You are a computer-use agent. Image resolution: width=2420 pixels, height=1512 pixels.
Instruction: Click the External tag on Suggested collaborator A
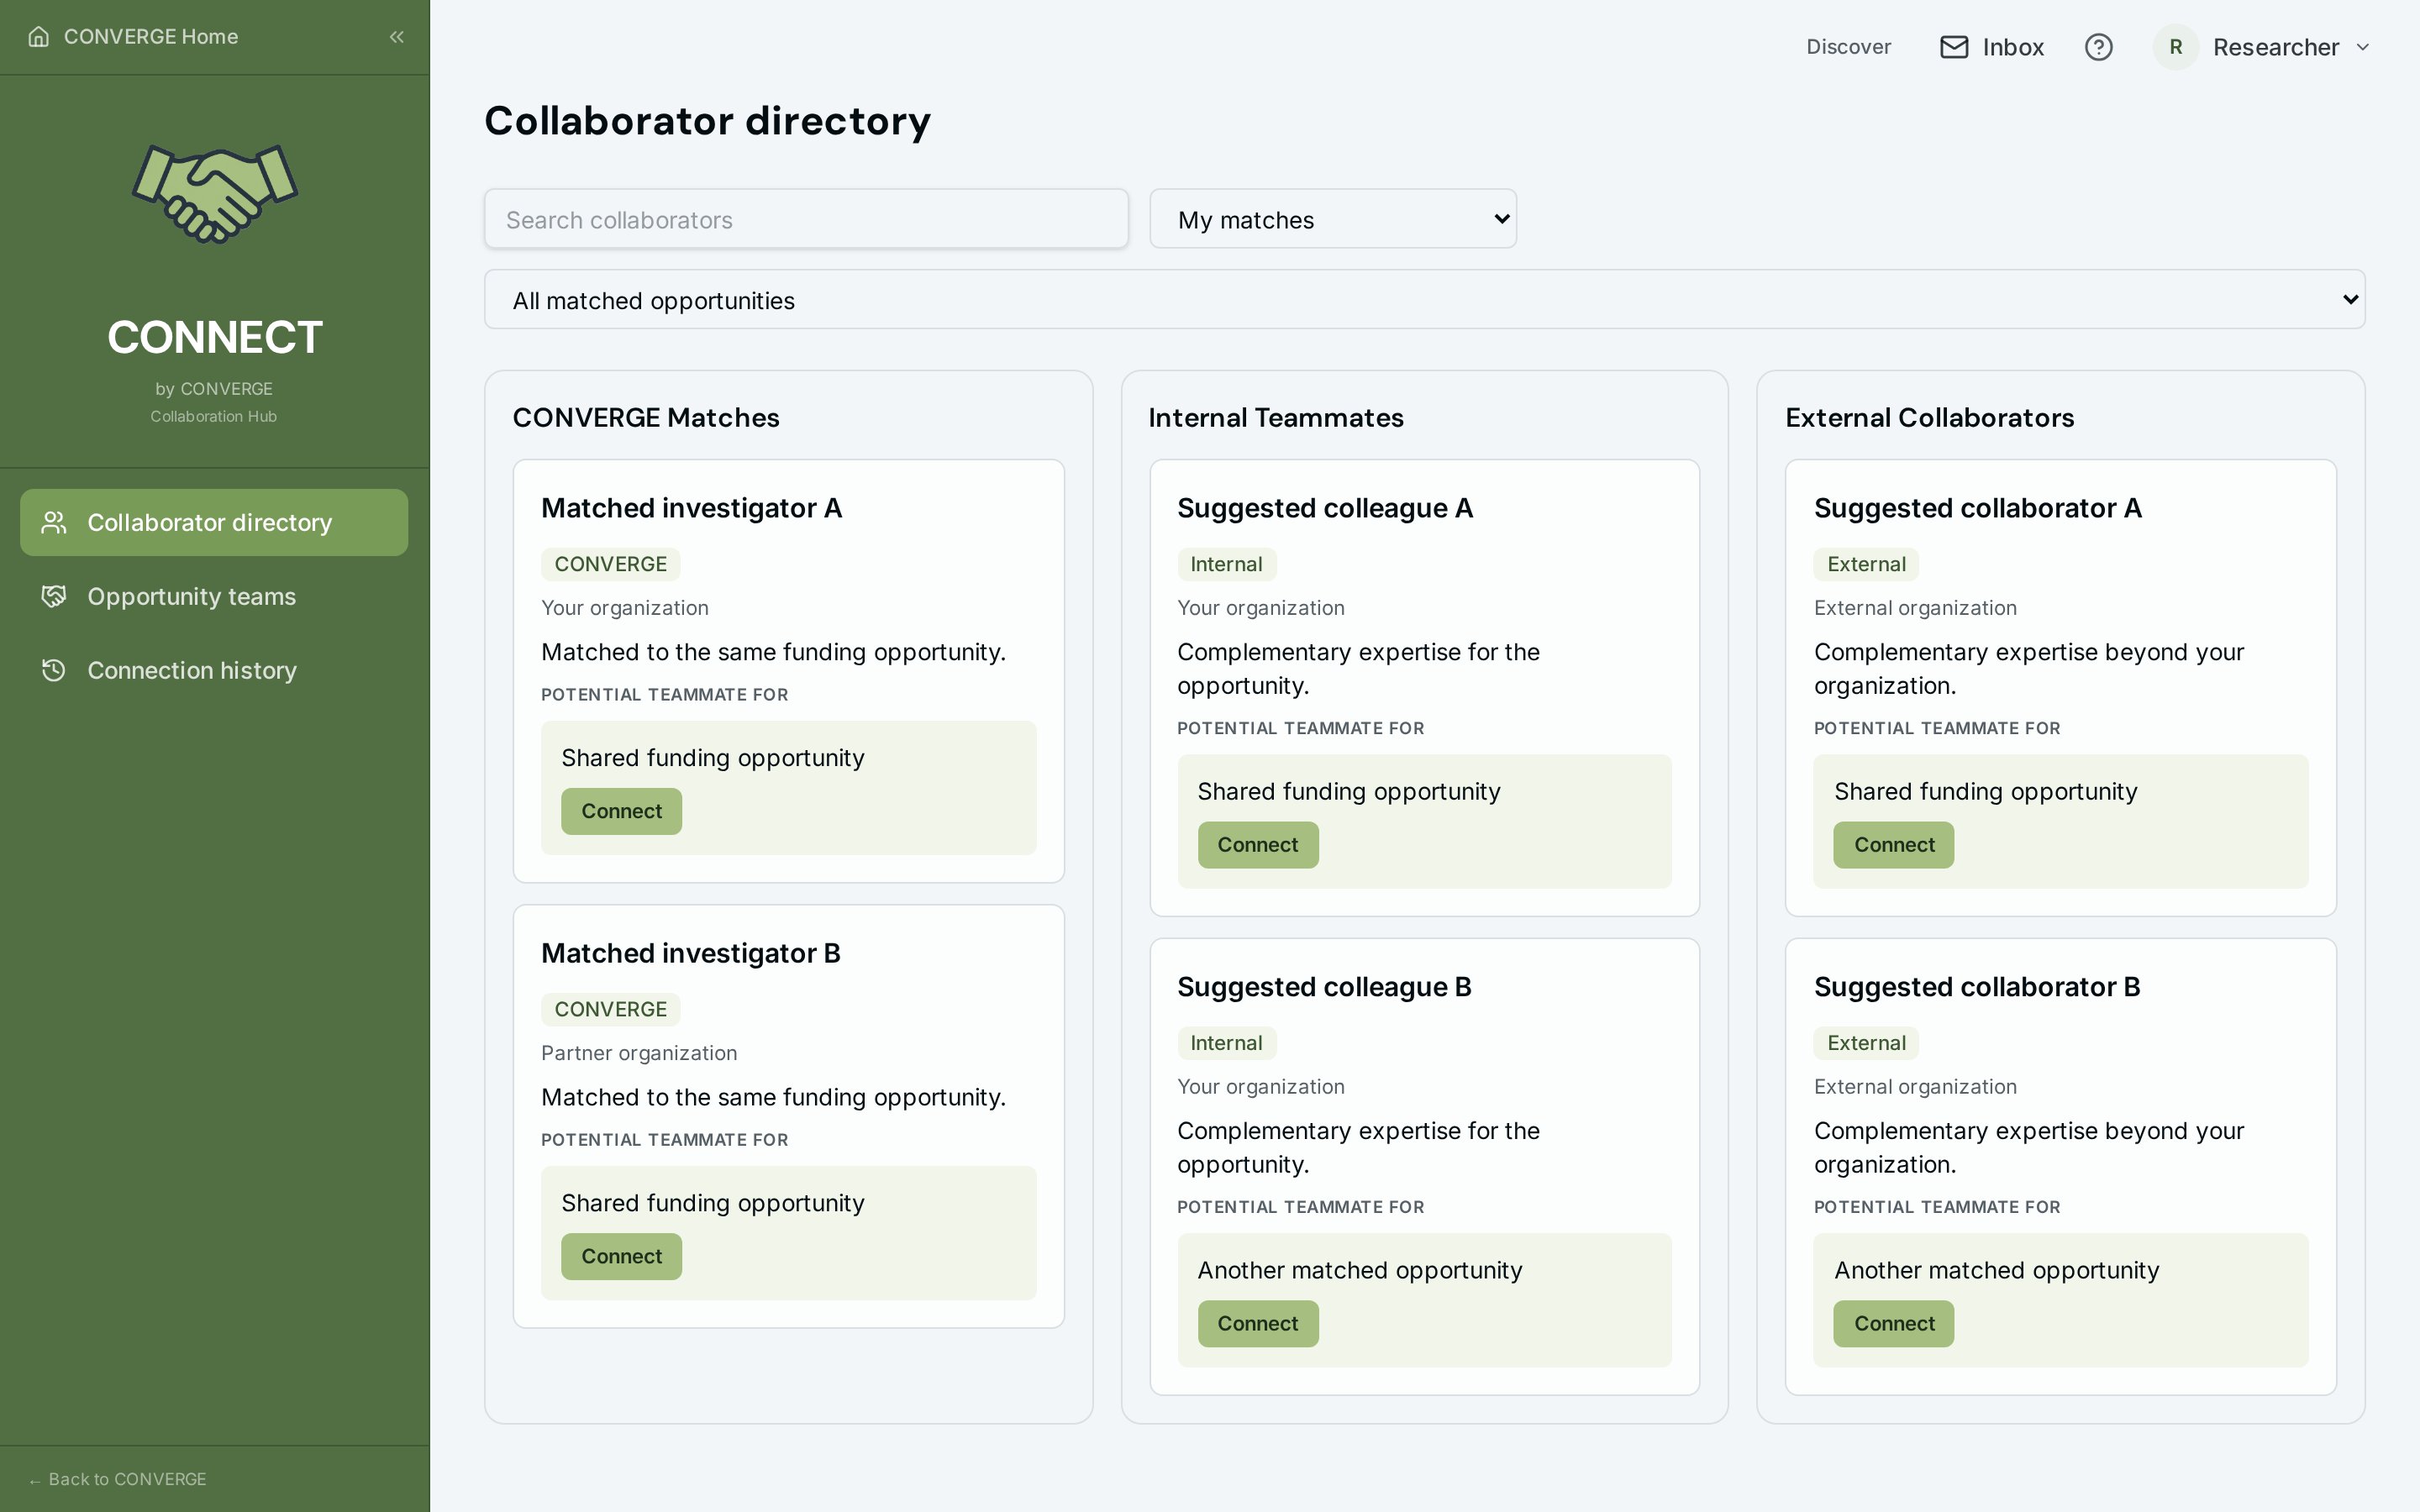coord(1865,564)
